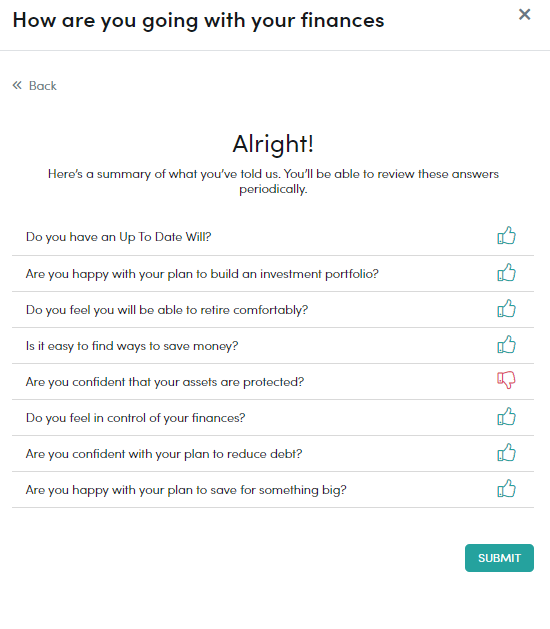
Task: Click thumbs up for Up To Date Will
Action: pyautogui.click(x=506, y=235)
